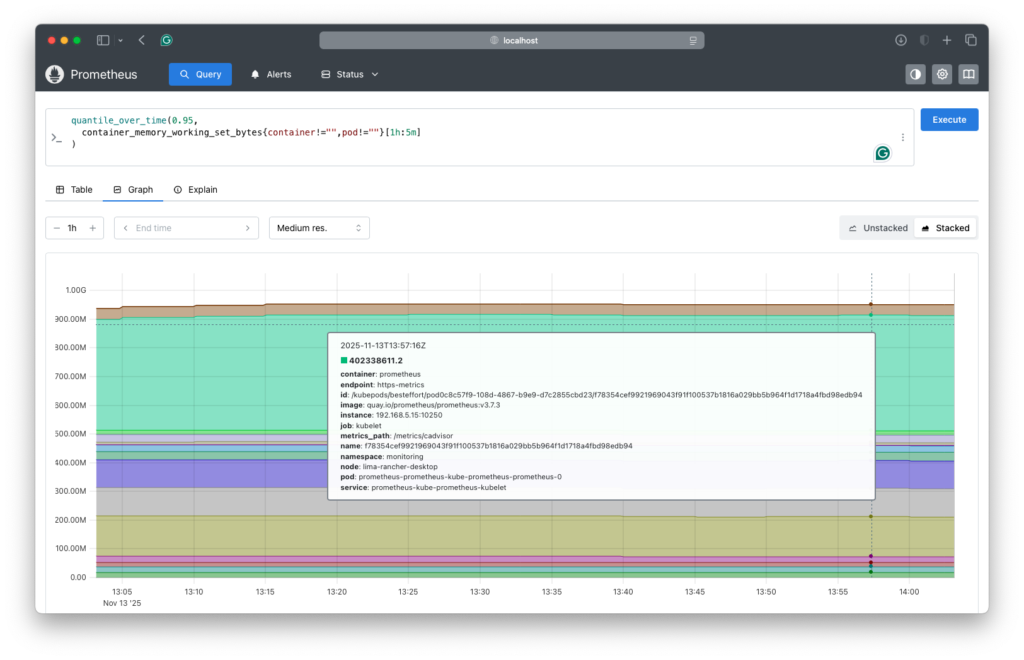The width and height of the screenshot is (1024, 660).
Task: Click the Prometheus flame logo
Action: pyautogui.click(x=54, y=74)
